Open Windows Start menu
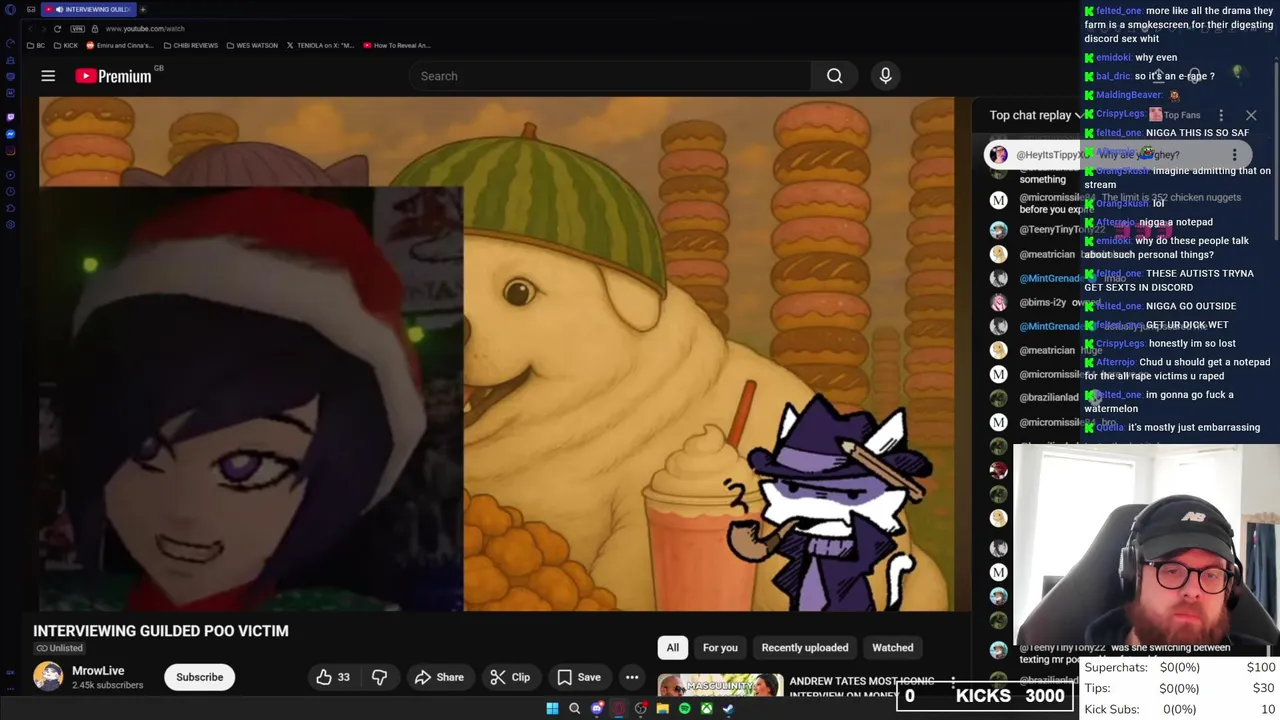The height and width of the screenshot is (720, 1280). coord(552,709)
